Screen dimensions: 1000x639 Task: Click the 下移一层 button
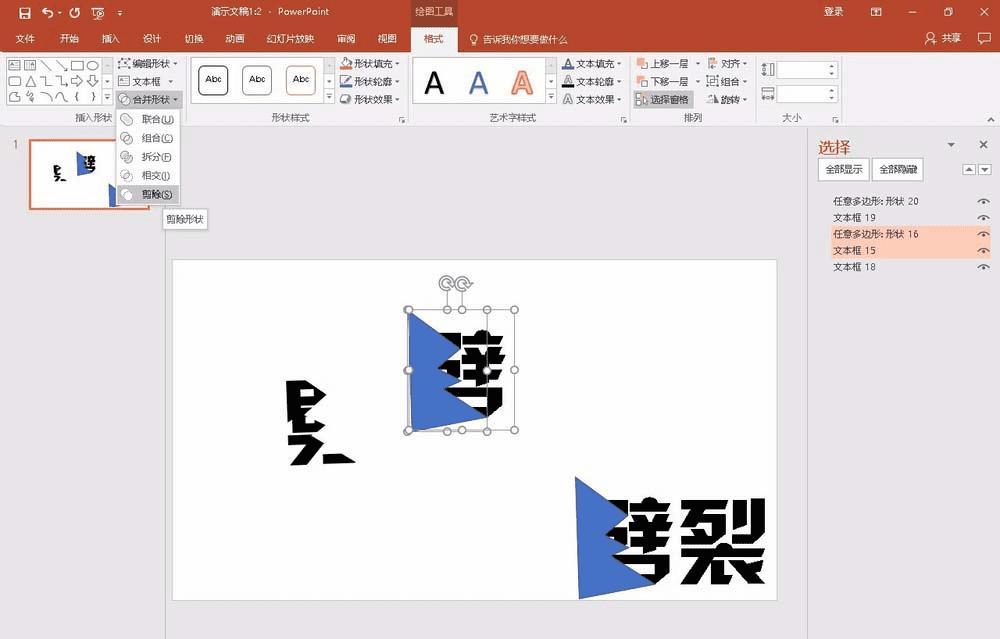[663, 82]
